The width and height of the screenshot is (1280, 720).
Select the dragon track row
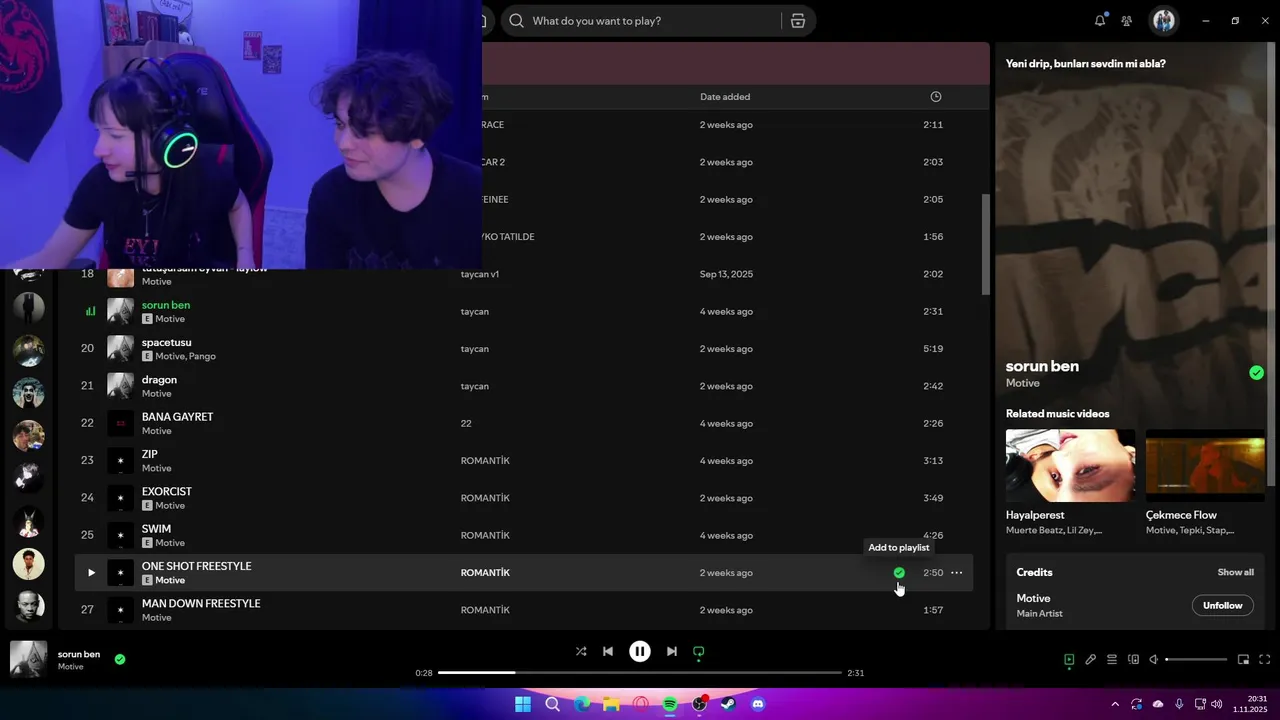point(524,386)
